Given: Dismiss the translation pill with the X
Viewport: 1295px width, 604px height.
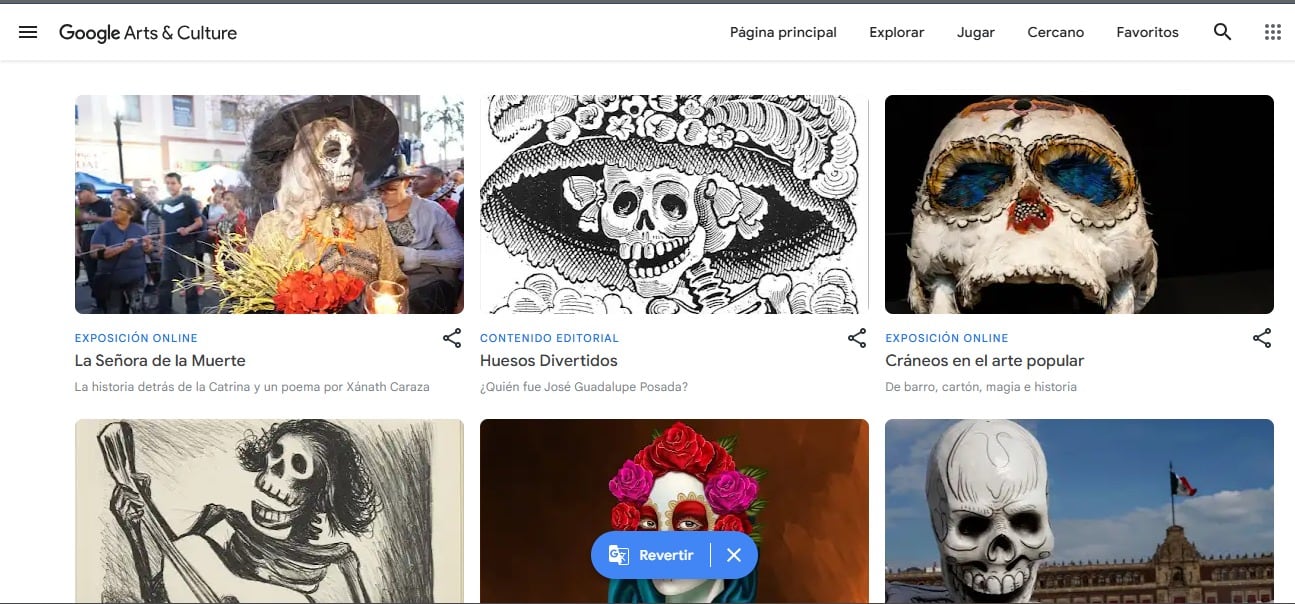Looking at the screenshot, I should point(734,555).
